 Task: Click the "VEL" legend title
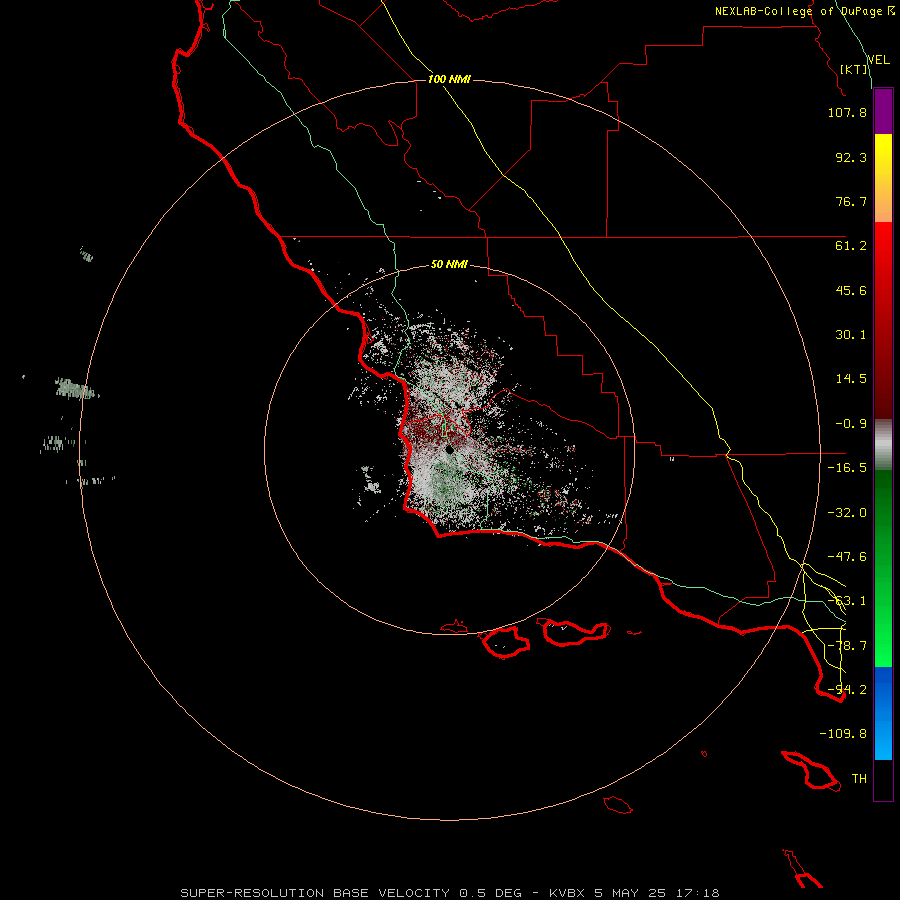point(878,60)
